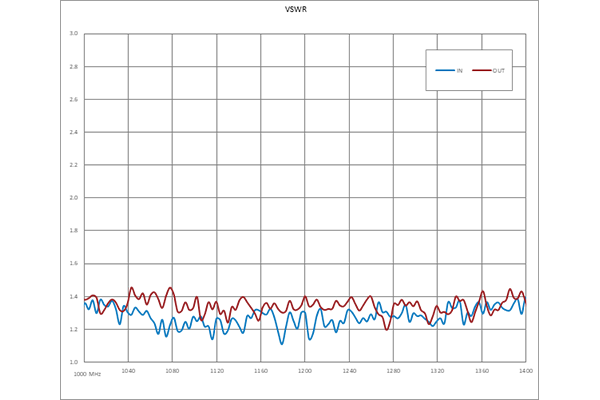Select the lowest blue IN trace dip

[282, 342]
